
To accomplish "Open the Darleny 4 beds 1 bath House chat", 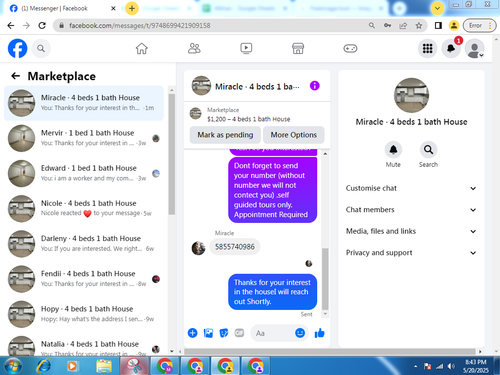I will [84, 244].
